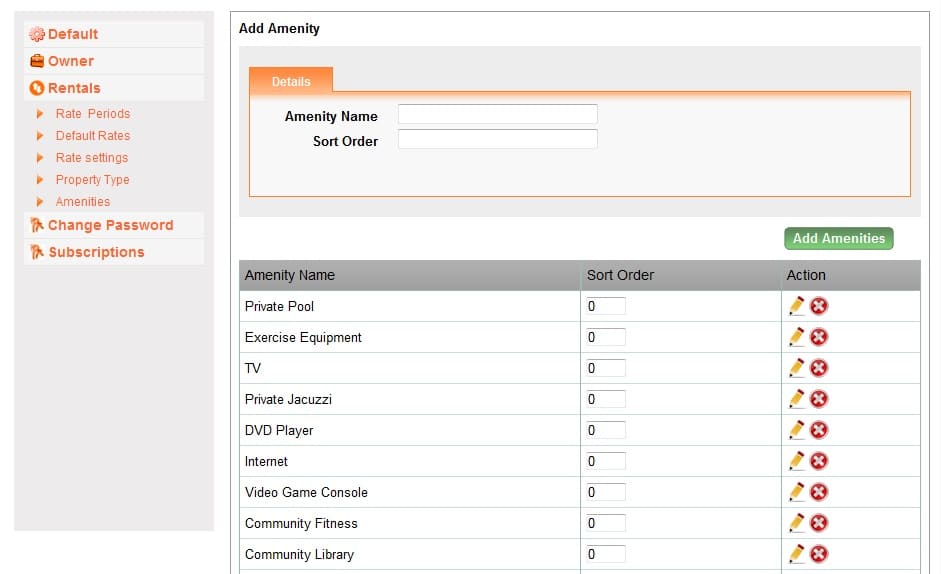Open the Property Type submenu item
Image resolution: width=941 pixels, height=574 pixels.
coord(92,180)
